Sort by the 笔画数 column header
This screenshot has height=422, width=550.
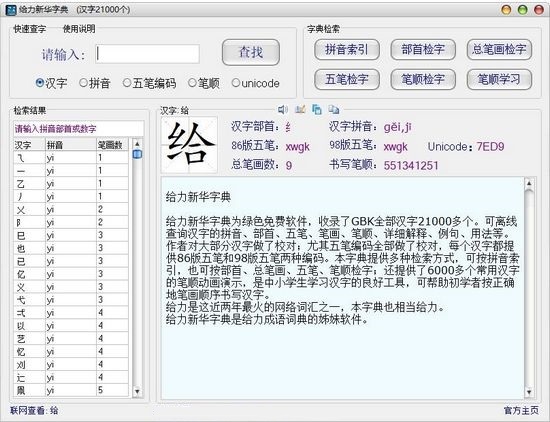112,145
